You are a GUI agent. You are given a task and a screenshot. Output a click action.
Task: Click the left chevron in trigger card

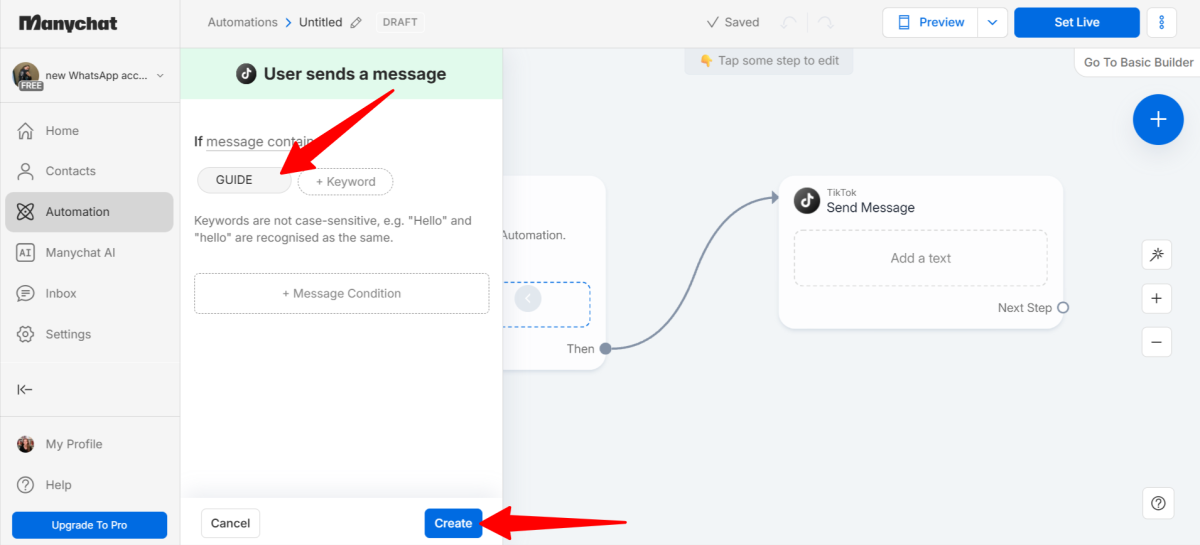[x=529, y=298]
